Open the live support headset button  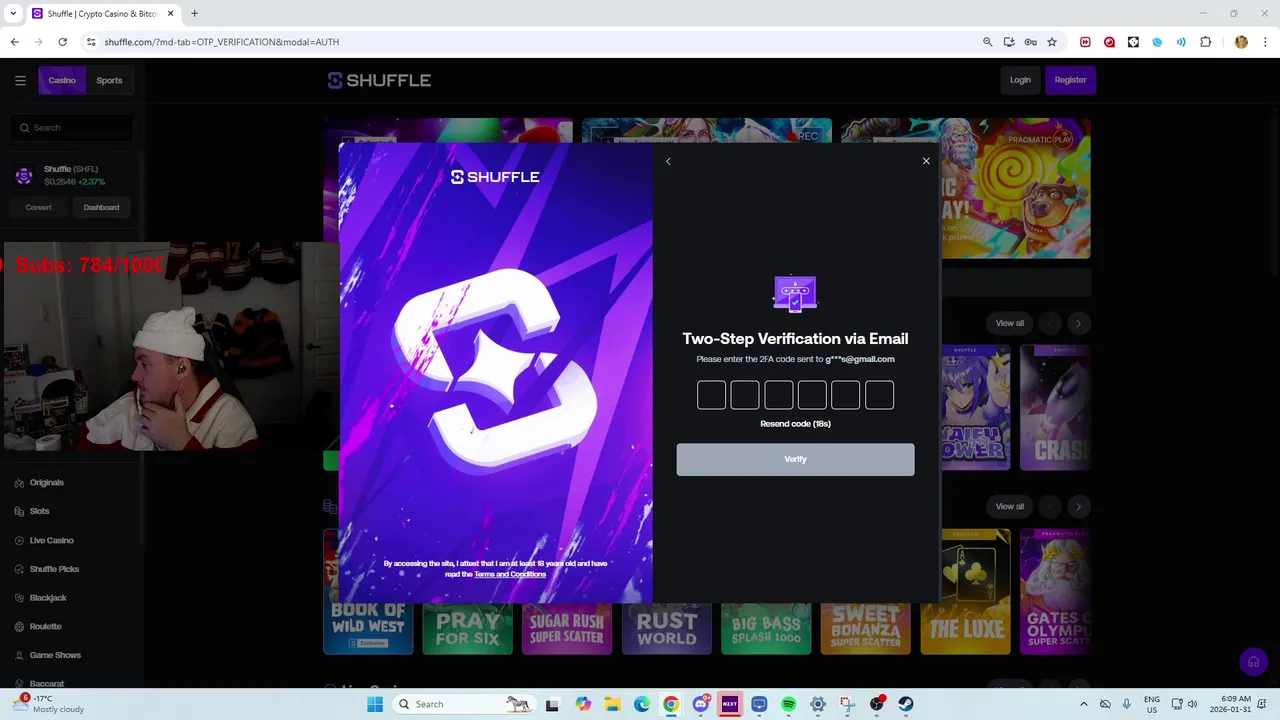click(x=1253, y=662)
